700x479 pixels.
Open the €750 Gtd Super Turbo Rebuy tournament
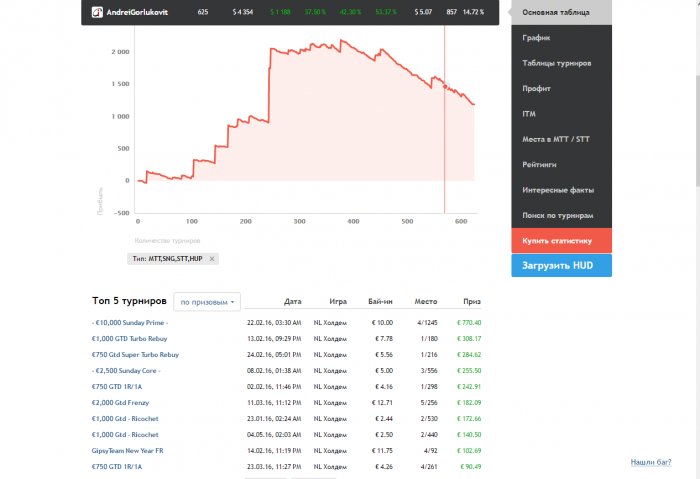pyautogui.click(x=135, y=354)
